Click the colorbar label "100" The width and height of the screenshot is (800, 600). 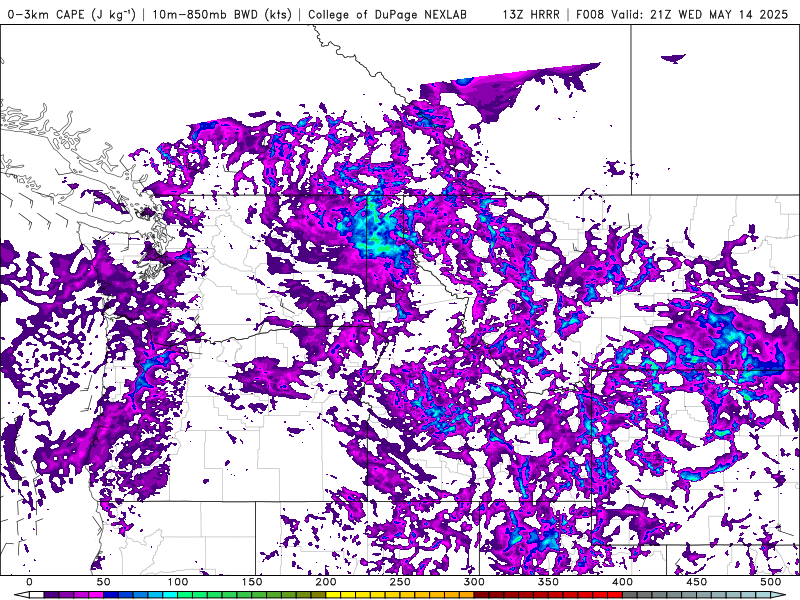(178, 582)
